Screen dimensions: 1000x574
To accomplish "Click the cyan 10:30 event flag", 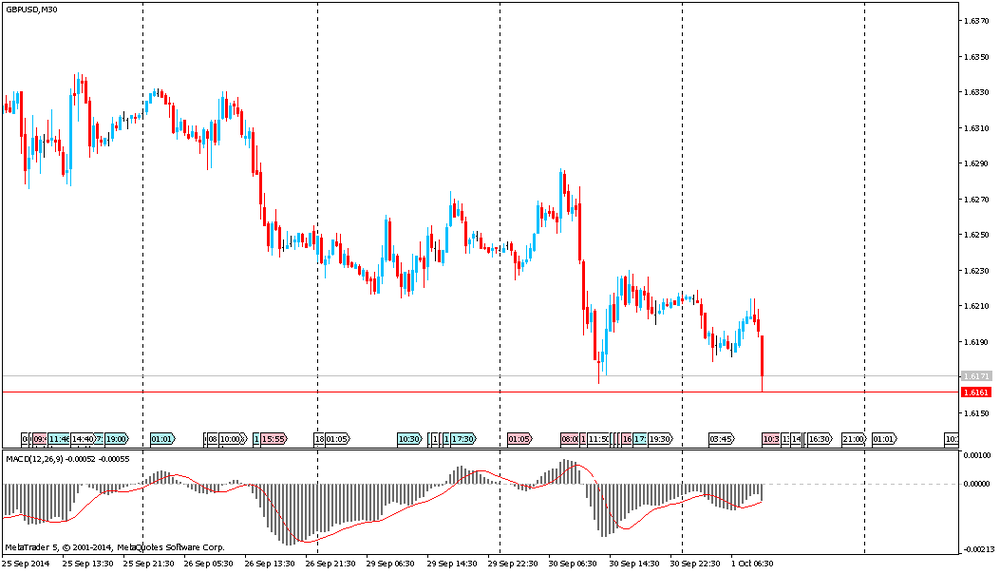I will [409, 439].
